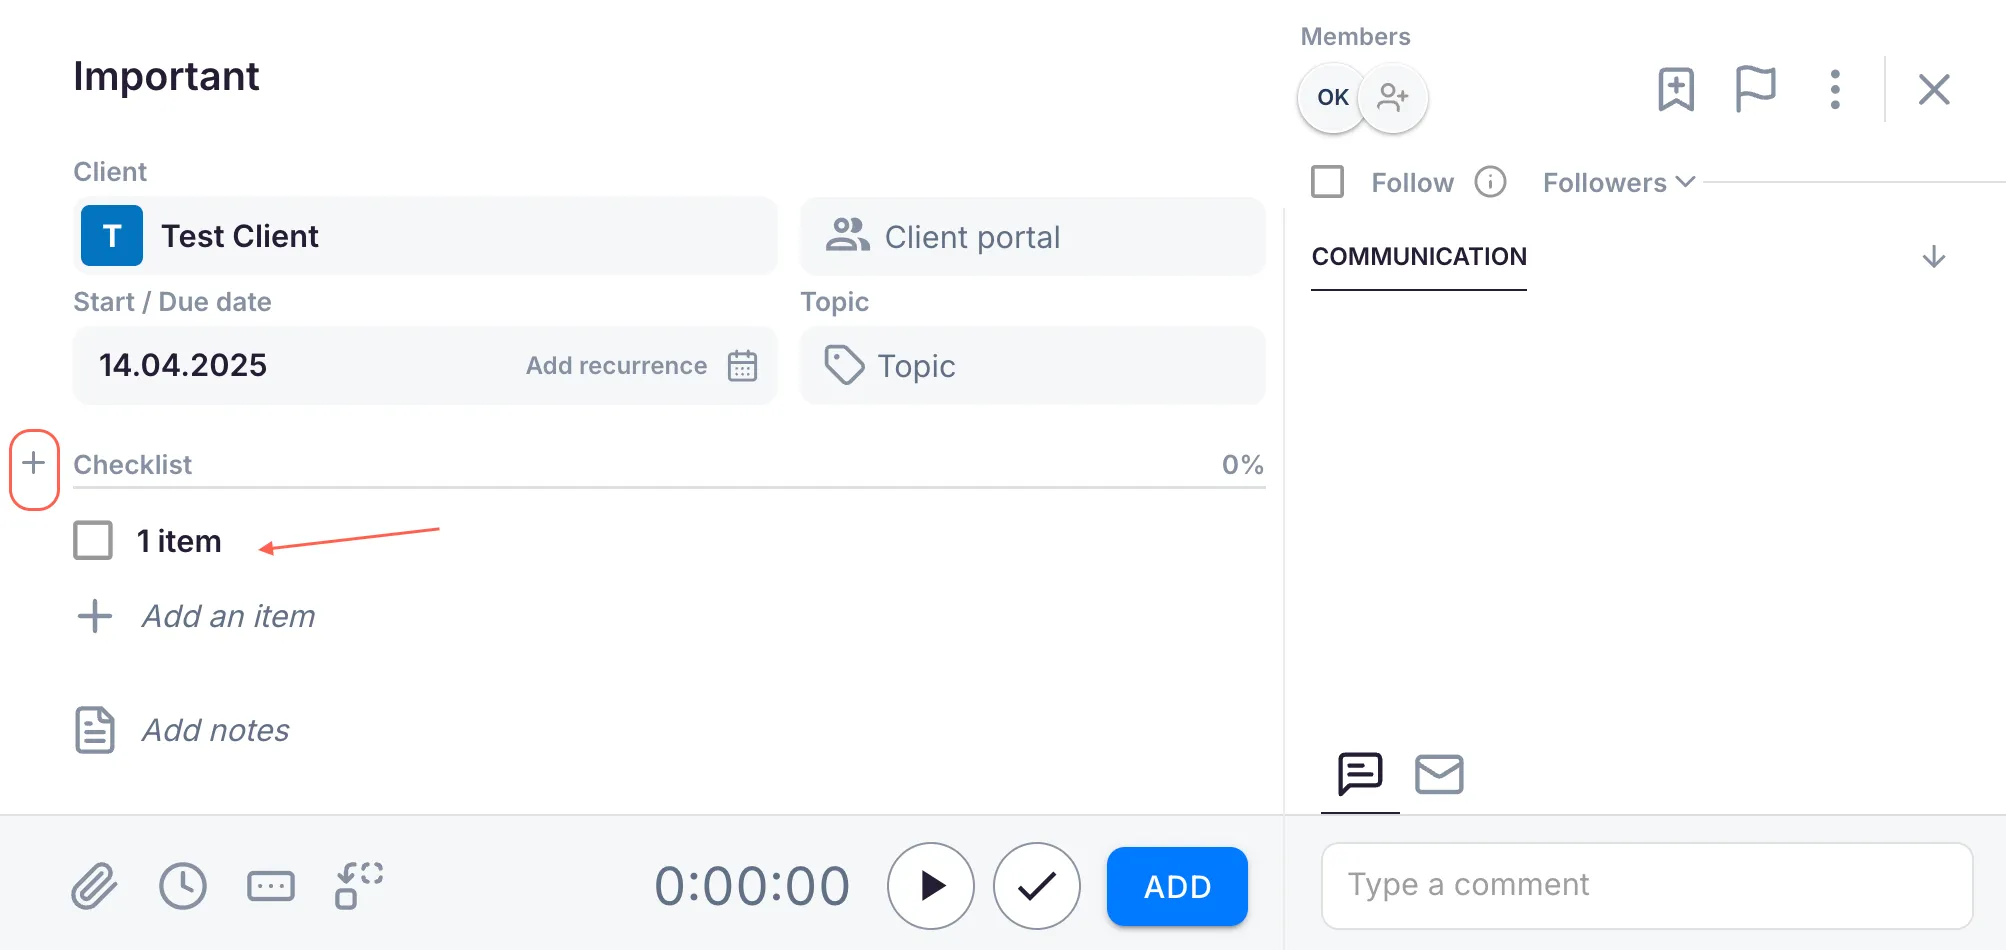Open the calendar date picker icon
The height and width of the screenshot is (950, 2006).
pos(742,366)
